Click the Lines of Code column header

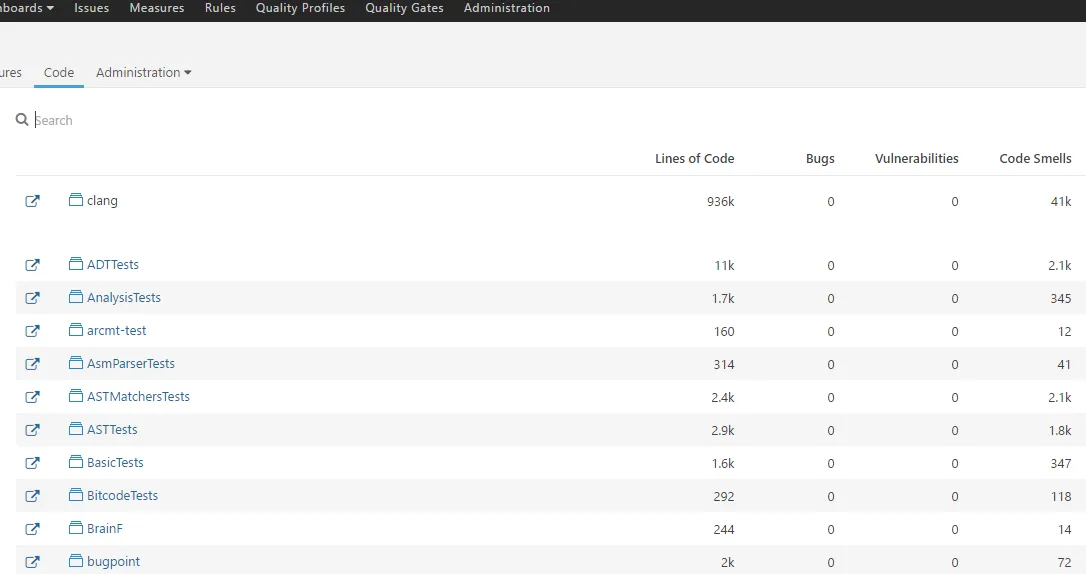pyautogui.click(x=695, y=159)
